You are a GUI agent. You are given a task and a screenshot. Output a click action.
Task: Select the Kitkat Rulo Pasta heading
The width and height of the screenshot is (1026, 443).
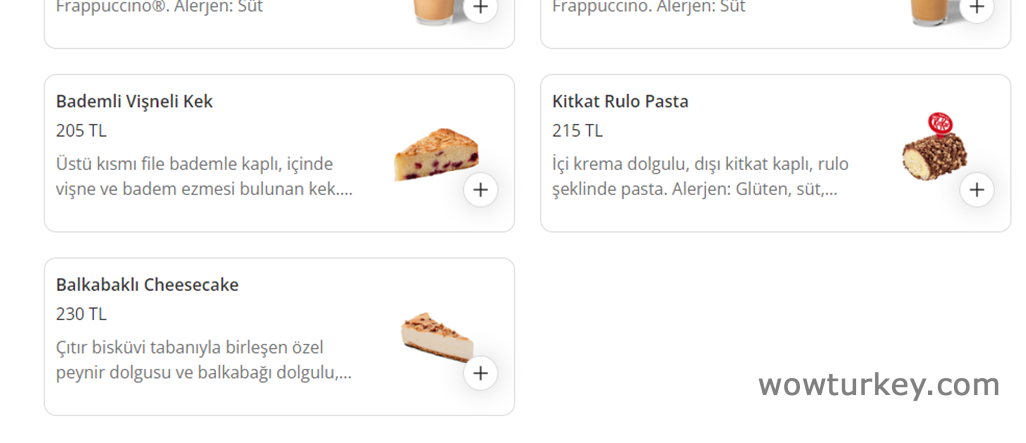click(x=620, y=102)
